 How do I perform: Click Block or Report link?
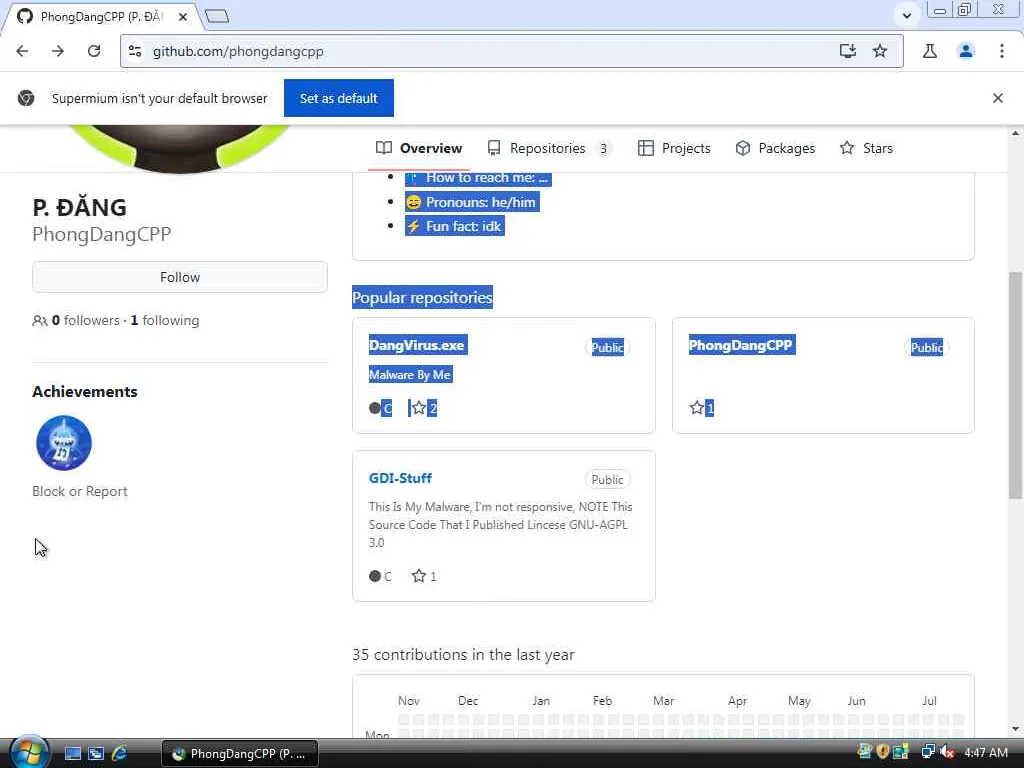click(80, 491)
